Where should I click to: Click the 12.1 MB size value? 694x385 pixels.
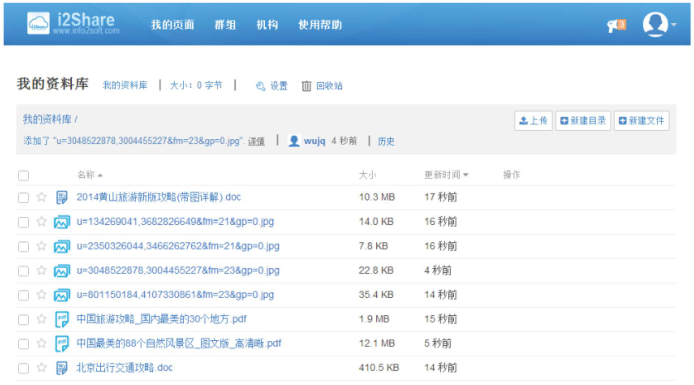[377, 343]
